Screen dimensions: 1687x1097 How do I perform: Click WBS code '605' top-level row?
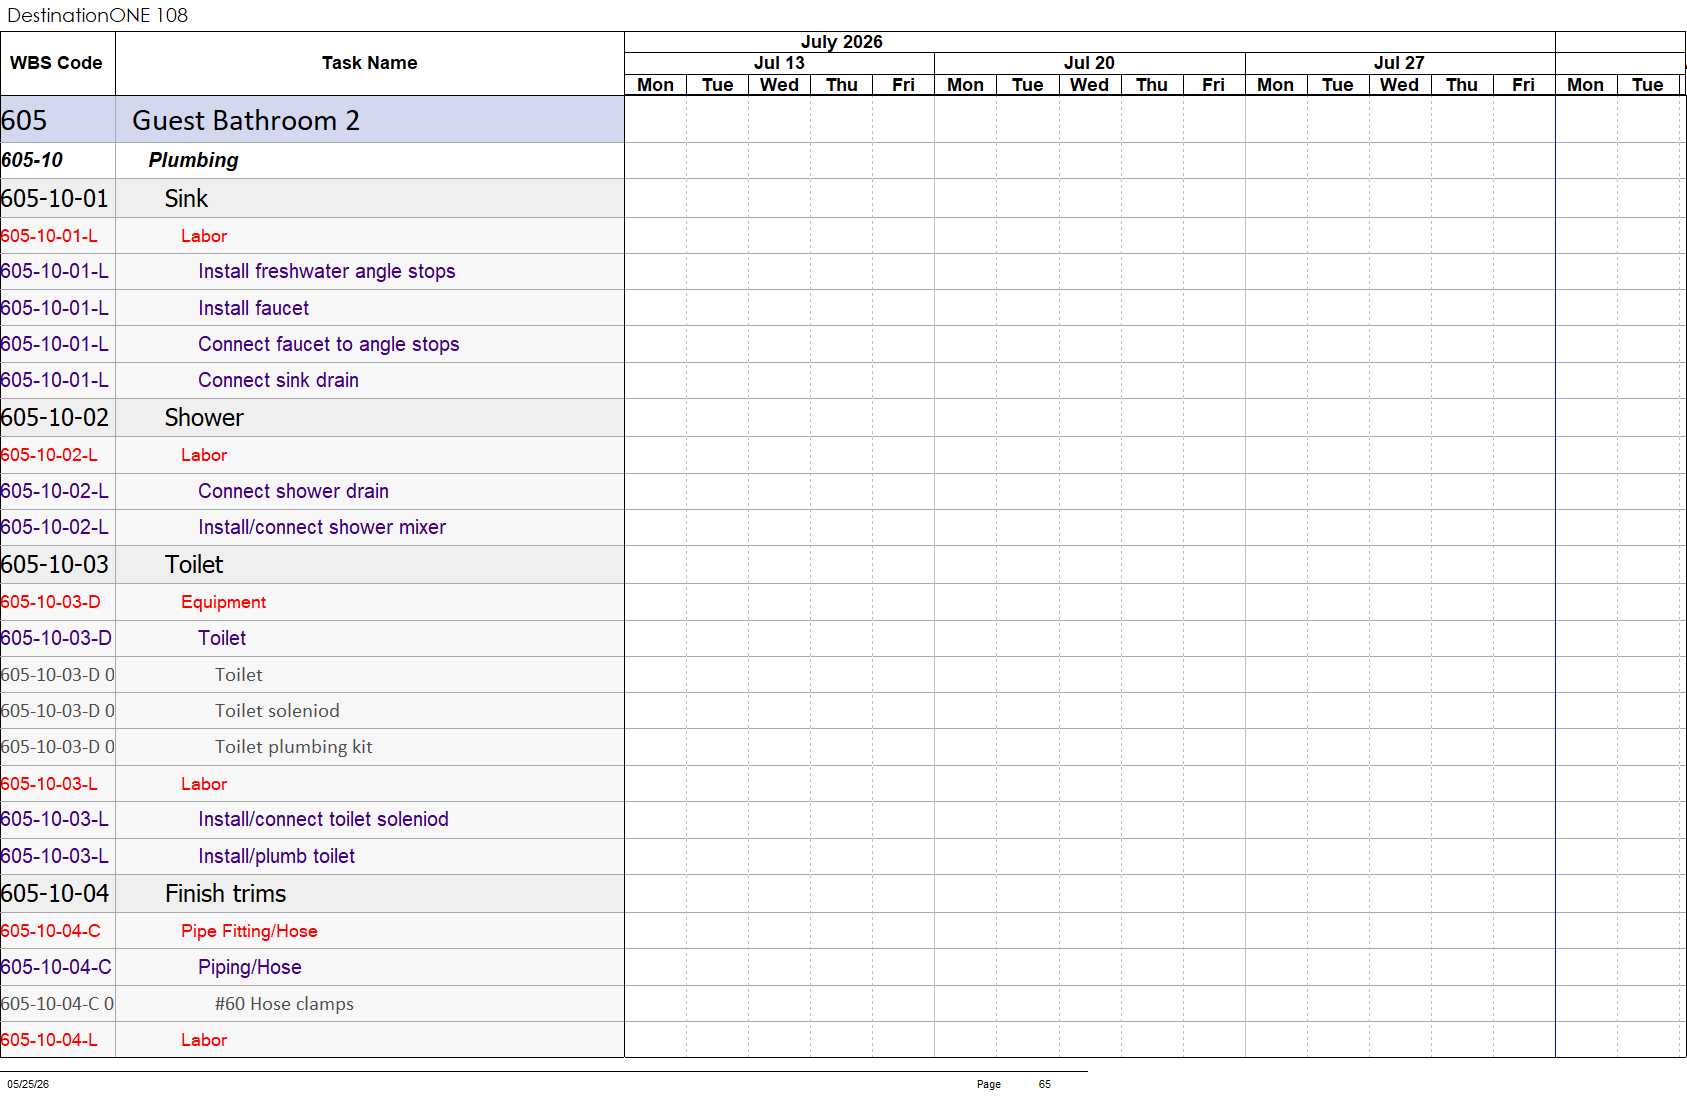(24, 120)
